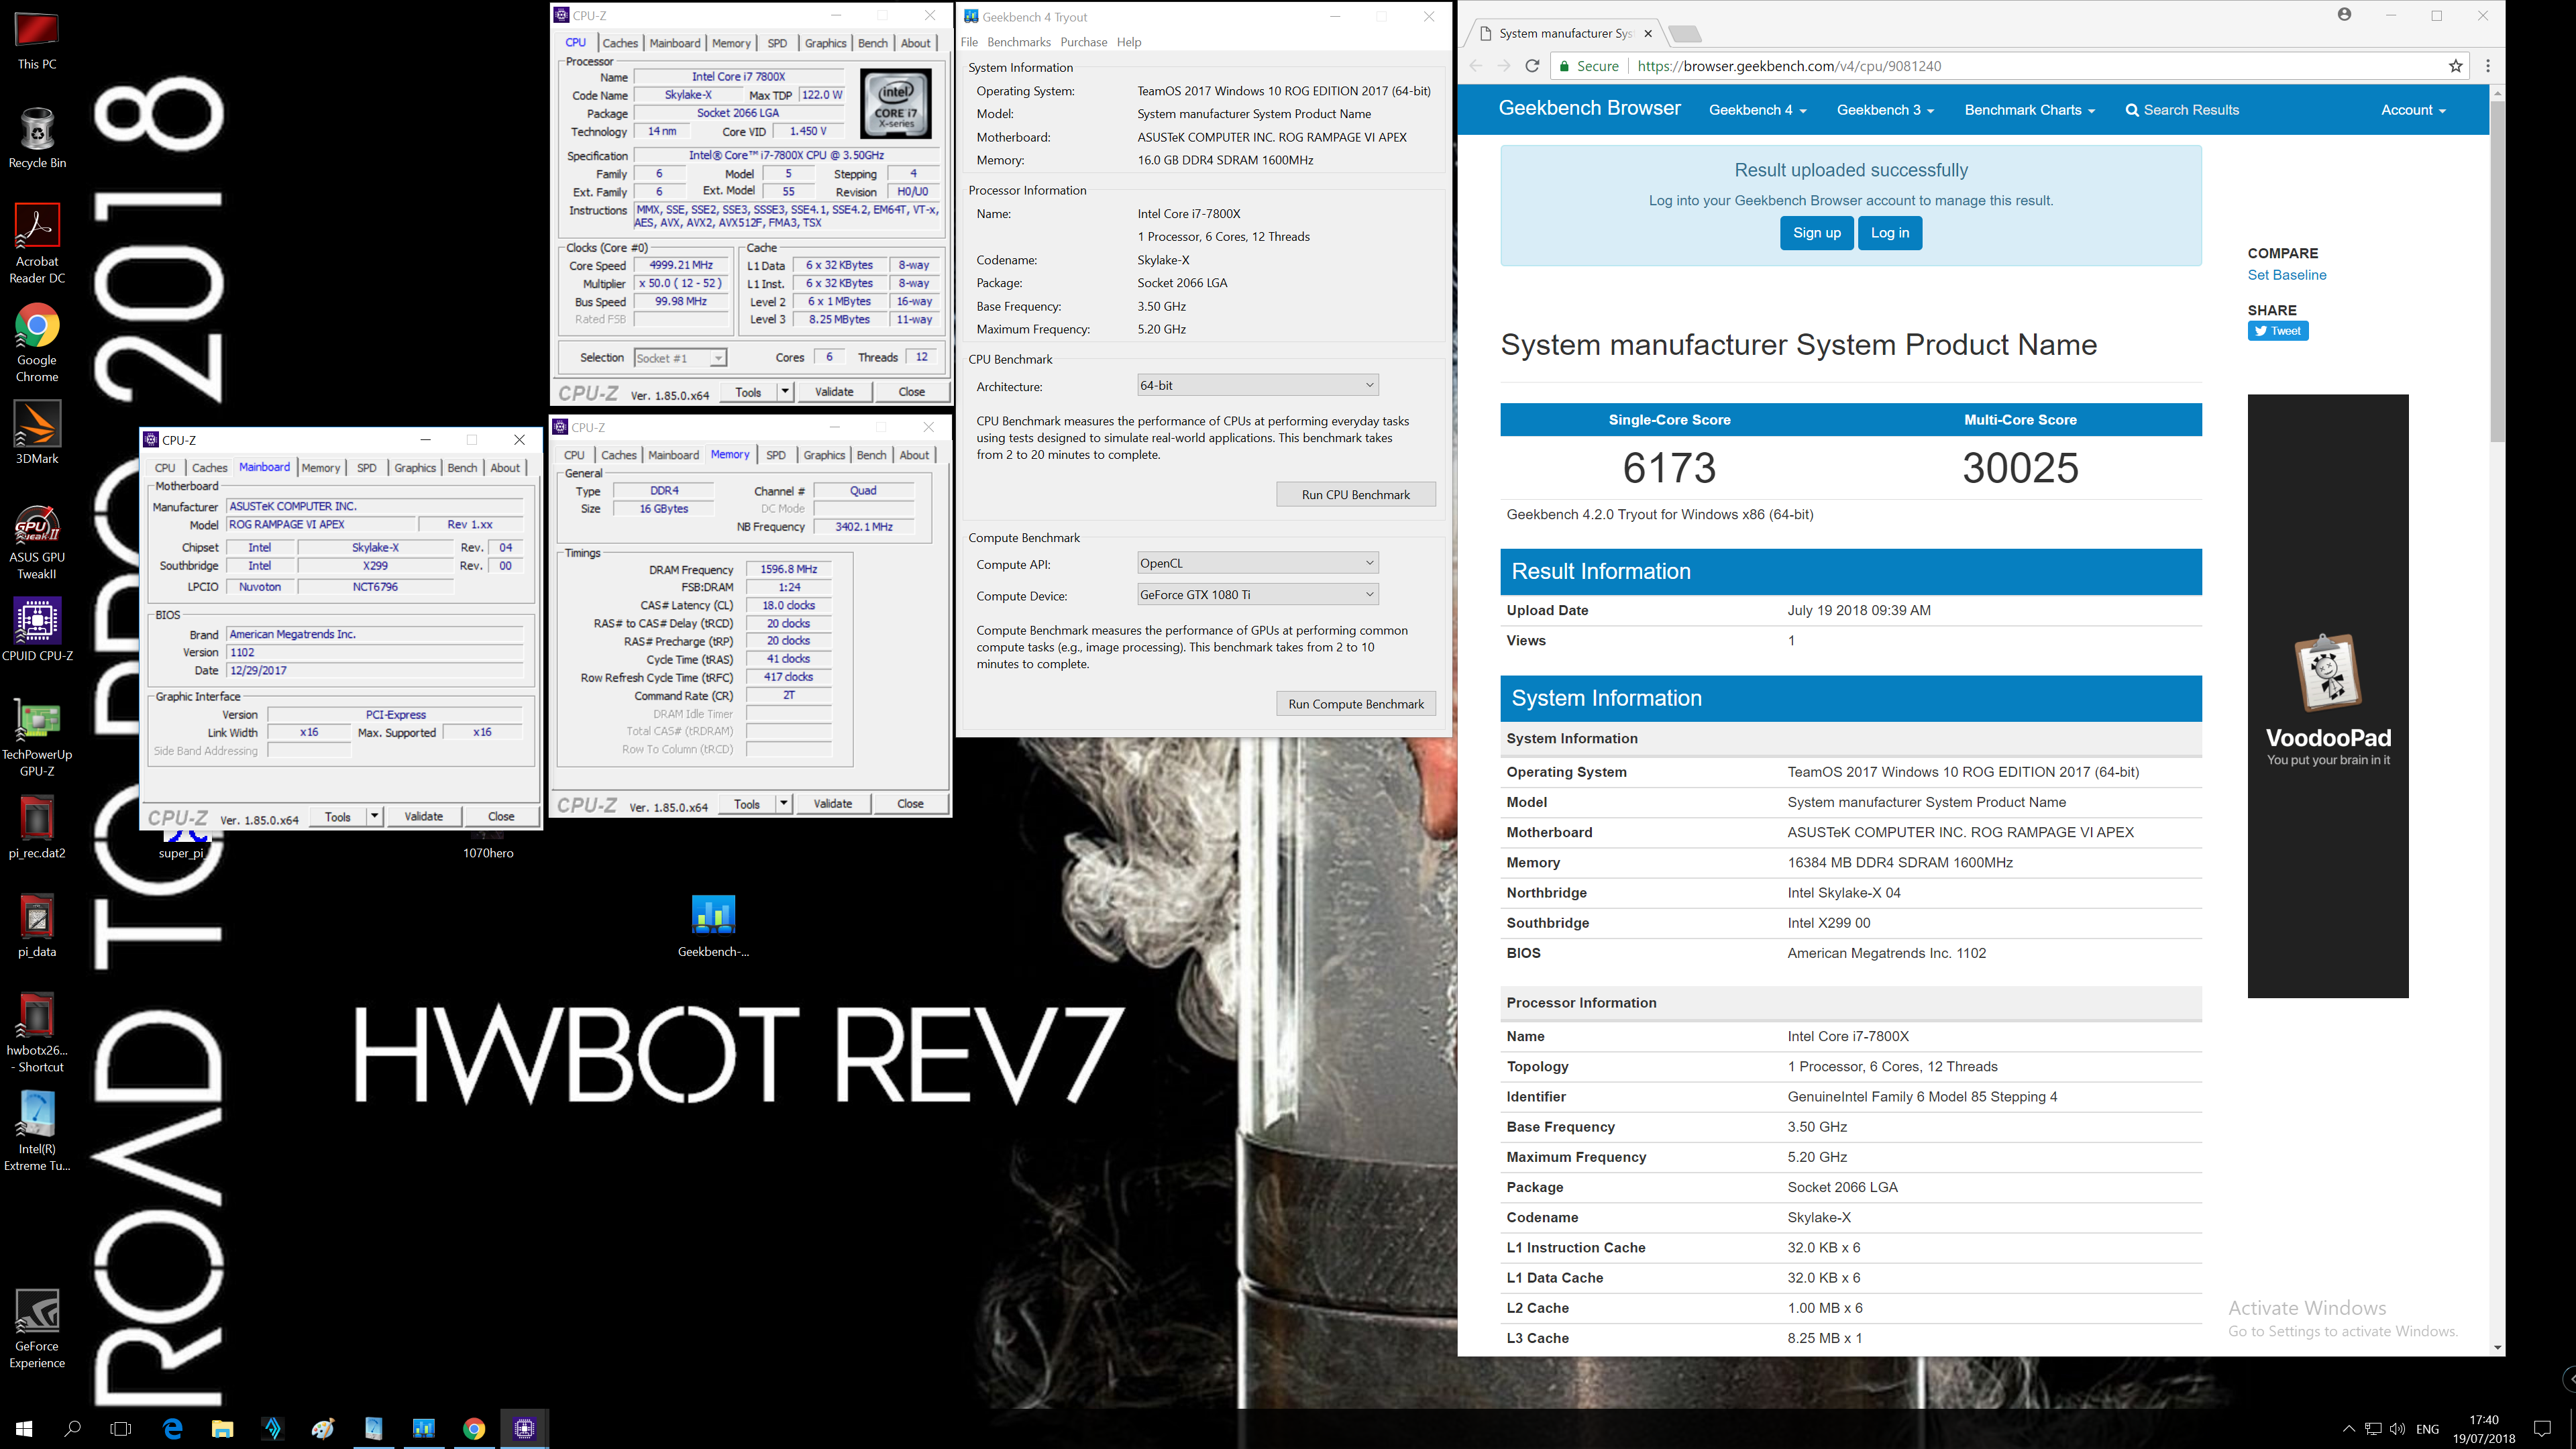Expand Architecture 64-bit dropdown
Screen dimensions: 2576x1449
pyautogui.click(x=1258, y=385)
